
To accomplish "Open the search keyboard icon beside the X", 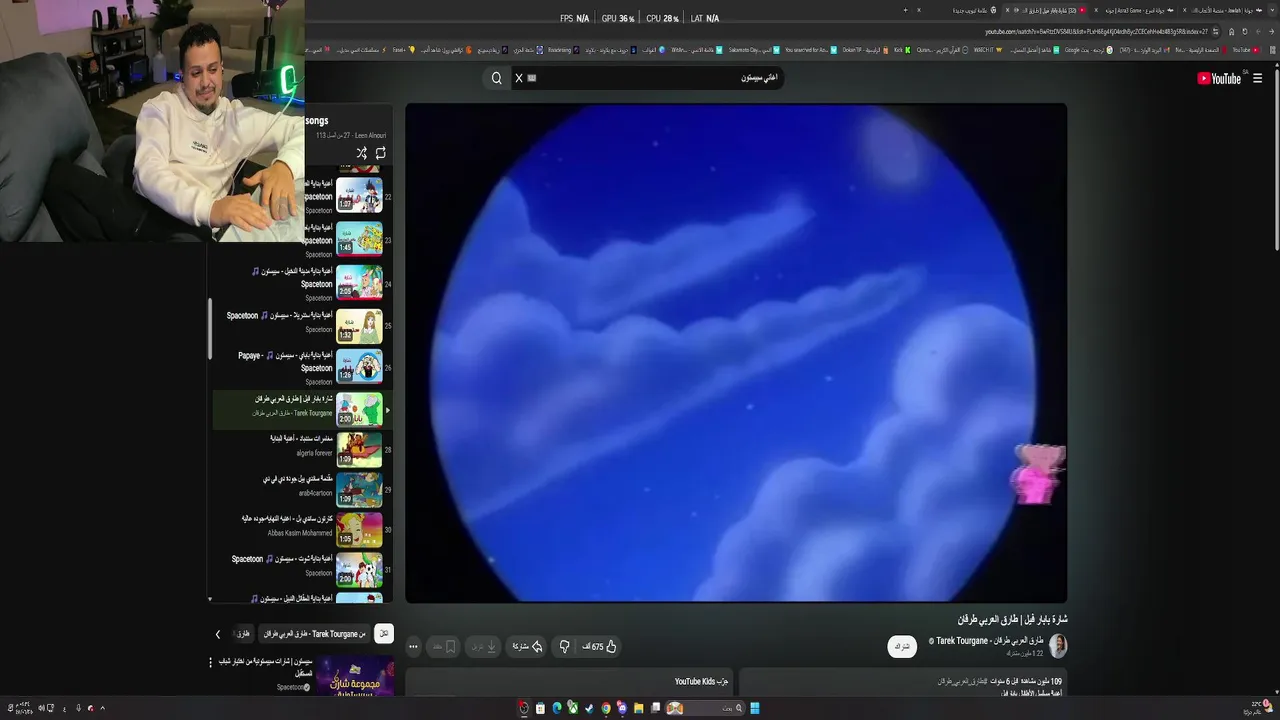I will tap(532, 78).
